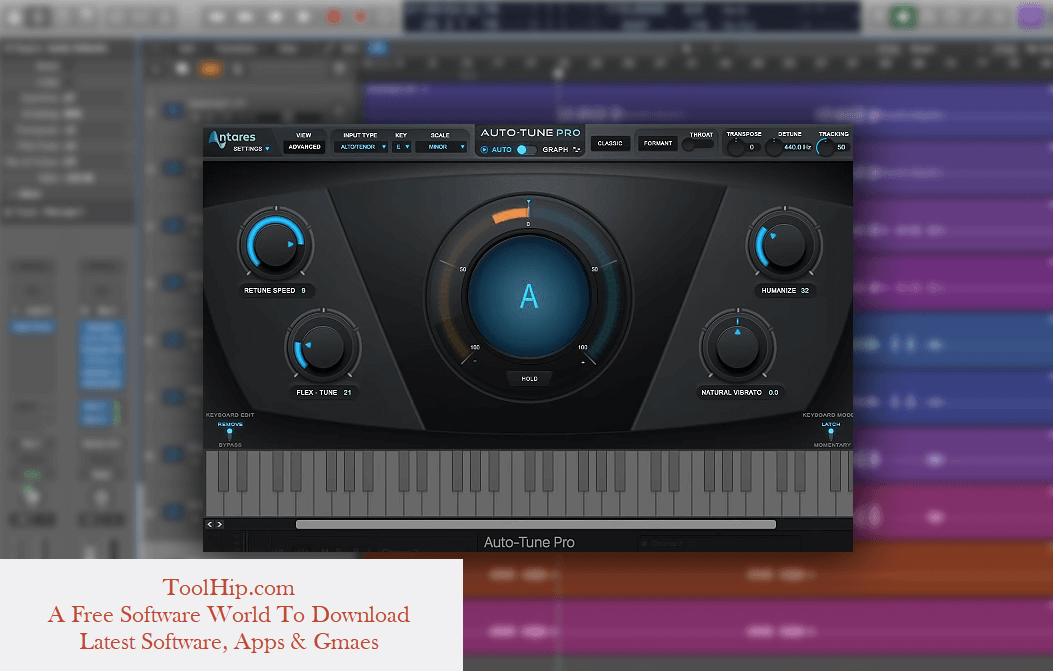Click the Humanize label
The width and height of the screenshot is (1053, 671).
(x=778, y=290)
